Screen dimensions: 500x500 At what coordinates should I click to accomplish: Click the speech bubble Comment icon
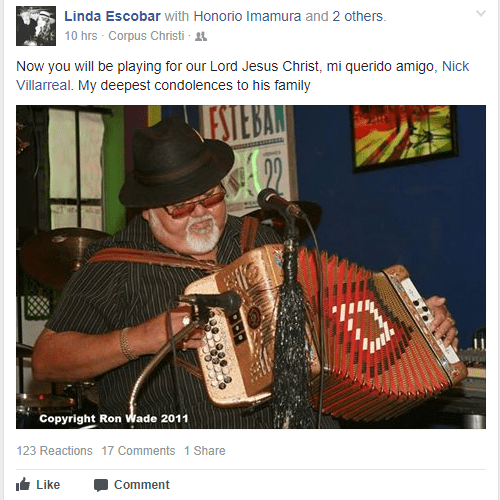101,485
